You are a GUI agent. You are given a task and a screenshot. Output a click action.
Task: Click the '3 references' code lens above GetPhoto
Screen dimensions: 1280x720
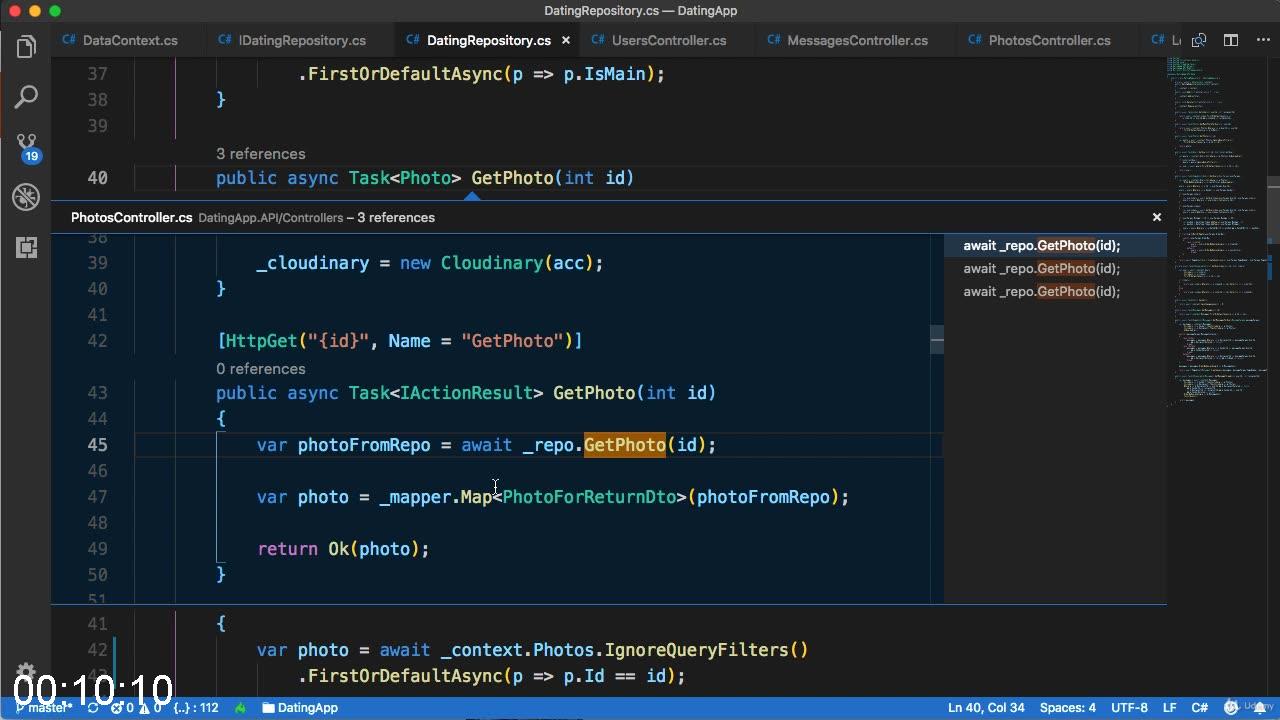click(261, 154)
